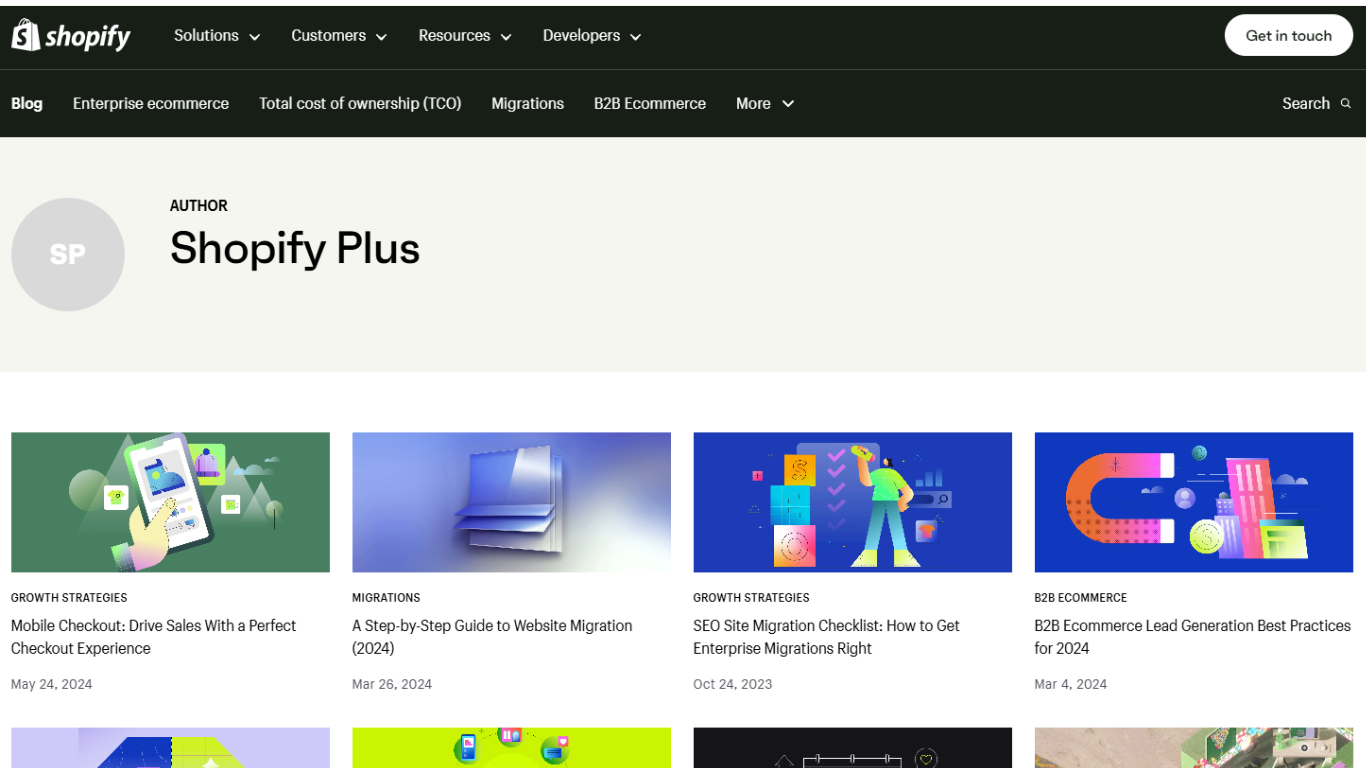Click the Shopify logo

pos(71,36)
